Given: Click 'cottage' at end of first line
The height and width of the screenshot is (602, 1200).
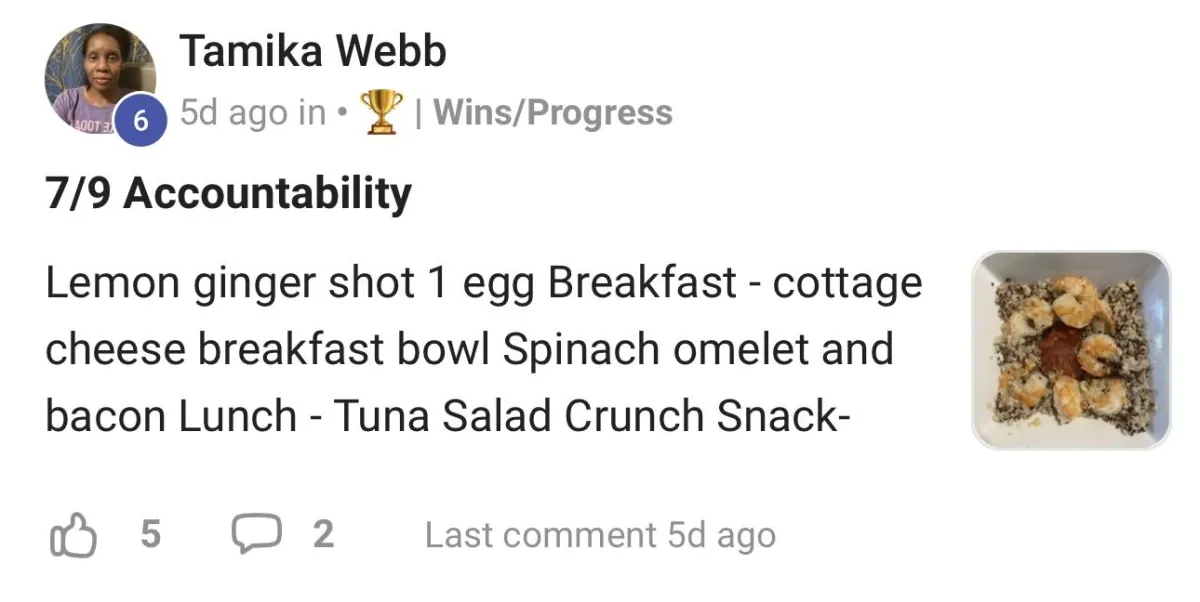Looking at the screenshot, I should 847,285.
